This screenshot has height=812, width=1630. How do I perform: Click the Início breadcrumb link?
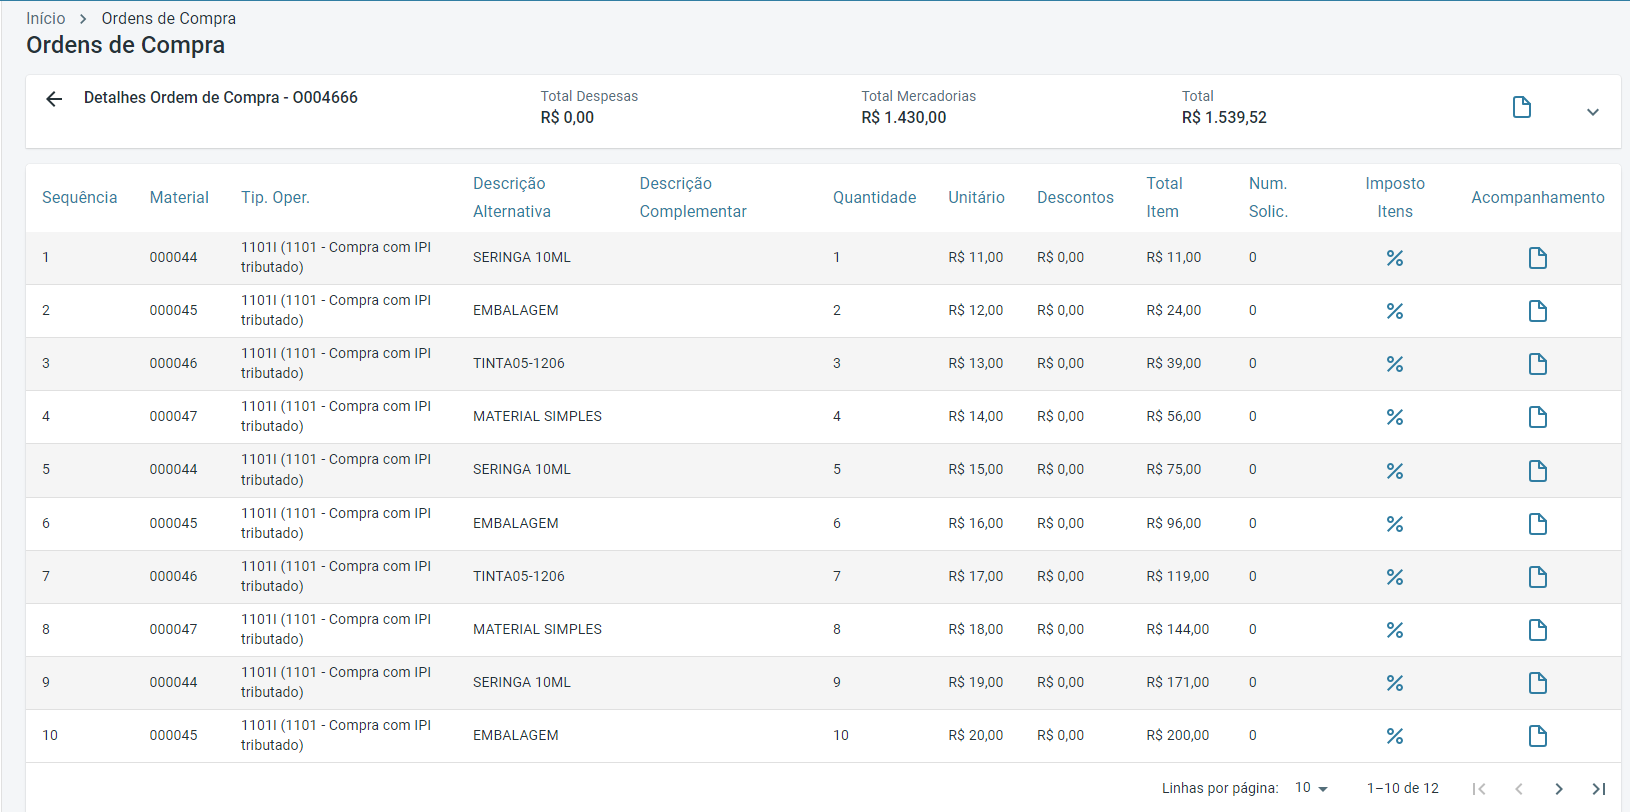[x=45, y=18]
